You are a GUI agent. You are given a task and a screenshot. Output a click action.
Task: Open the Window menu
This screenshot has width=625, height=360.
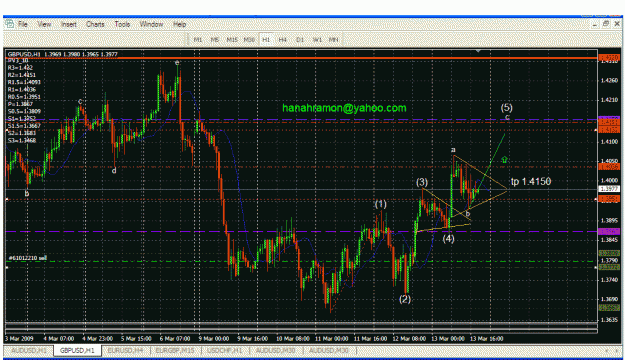pyautogui.click(x=151, y=24)
